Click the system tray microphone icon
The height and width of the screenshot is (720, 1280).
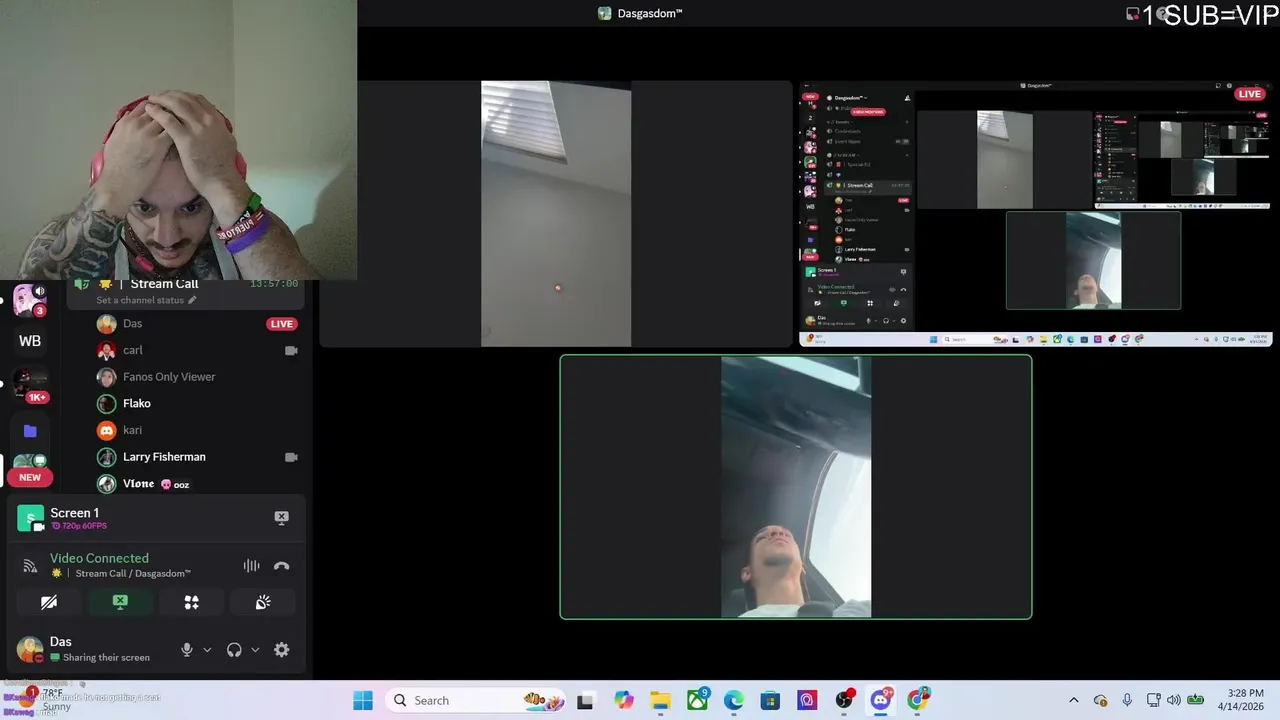[x=1127, y=700]
